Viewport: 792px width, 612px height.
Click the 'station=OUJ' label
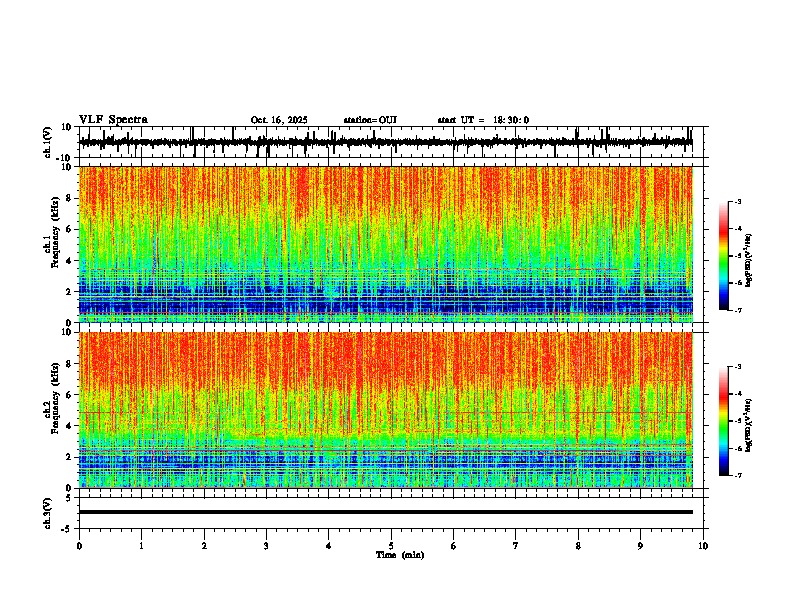(370, 120)
